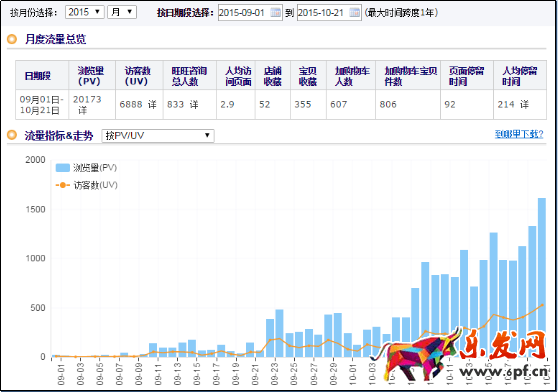Open the 按PV/UV metric dropdown
The height and width of the screenshot is (392, 558).
158,136
